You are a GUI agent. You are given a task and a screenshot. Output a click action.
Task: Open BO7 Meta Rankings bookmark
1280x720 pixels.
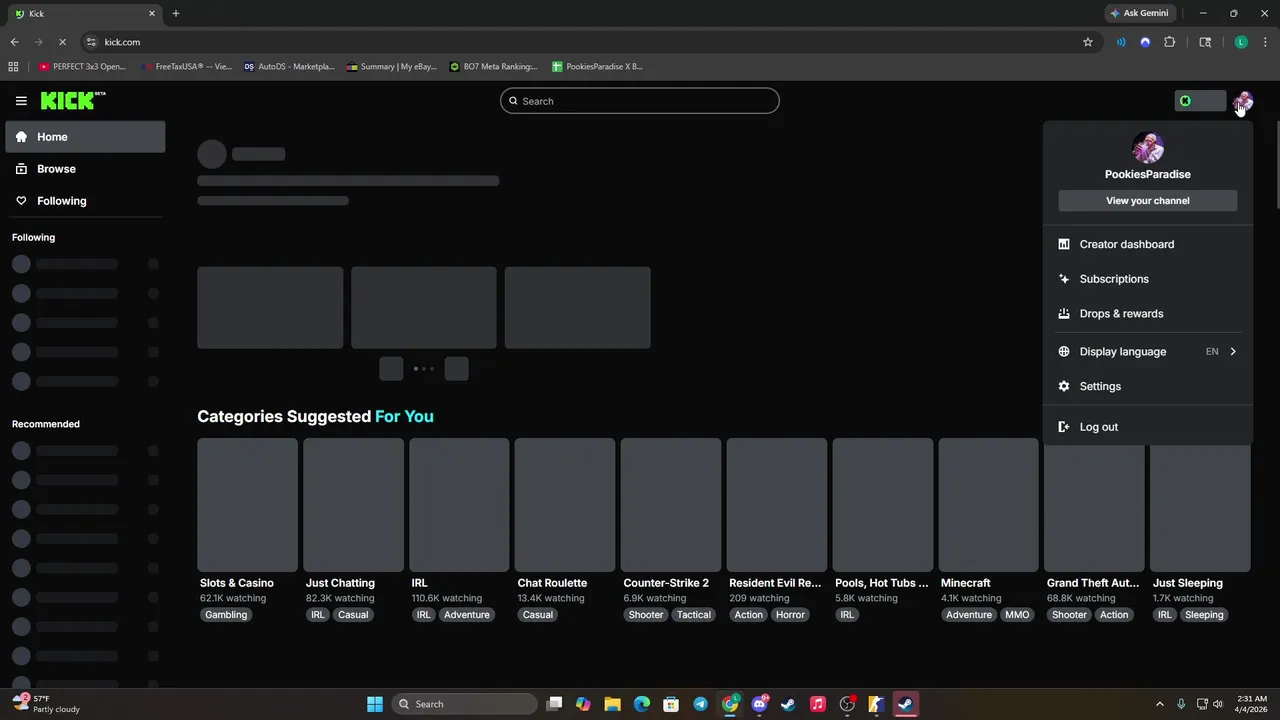(494, 67)
